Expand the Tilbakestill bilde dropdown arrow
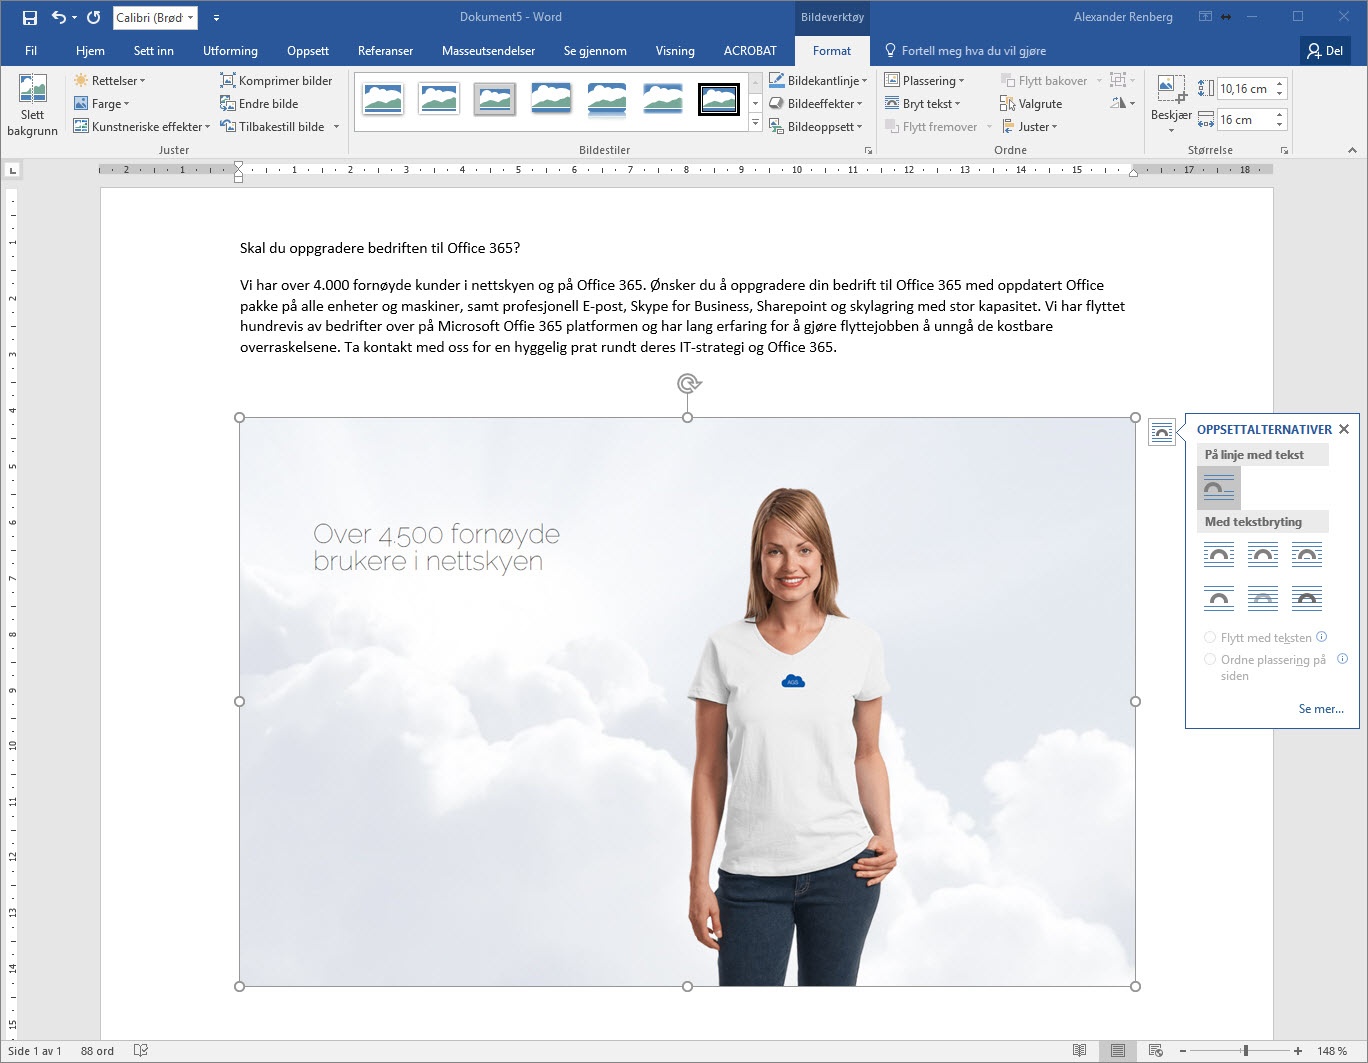The width and height of the screenshot is (1368, 1063). [336, 126]
